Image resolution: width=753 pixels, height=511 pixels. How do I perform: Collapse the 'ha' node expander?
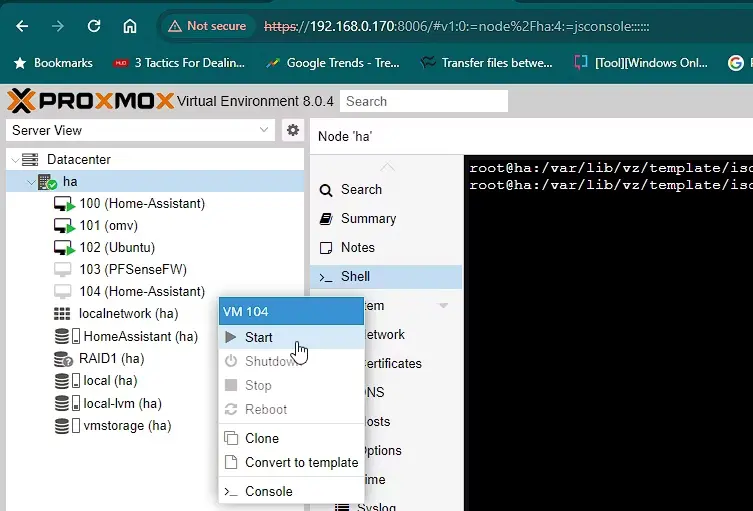pyautogui.click(x=31, y=182)
